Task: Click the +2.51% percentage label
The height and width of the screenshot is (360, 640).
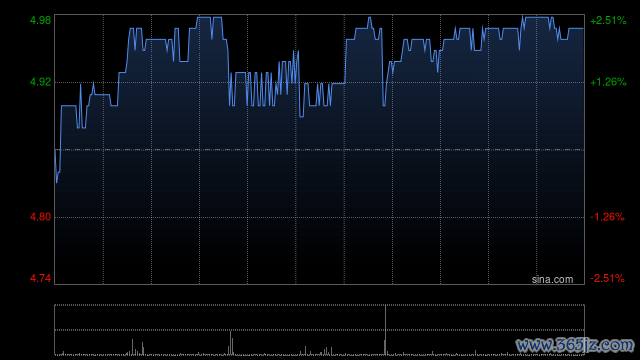Action: click(x=608, y=20)
